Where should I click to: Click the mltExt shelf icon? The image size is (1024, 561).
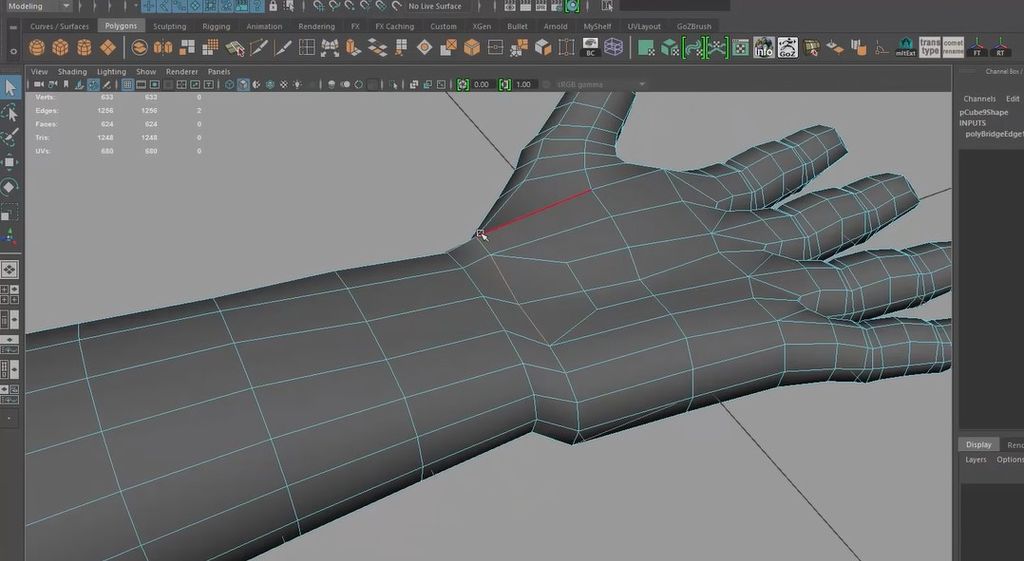click(905, 48)
